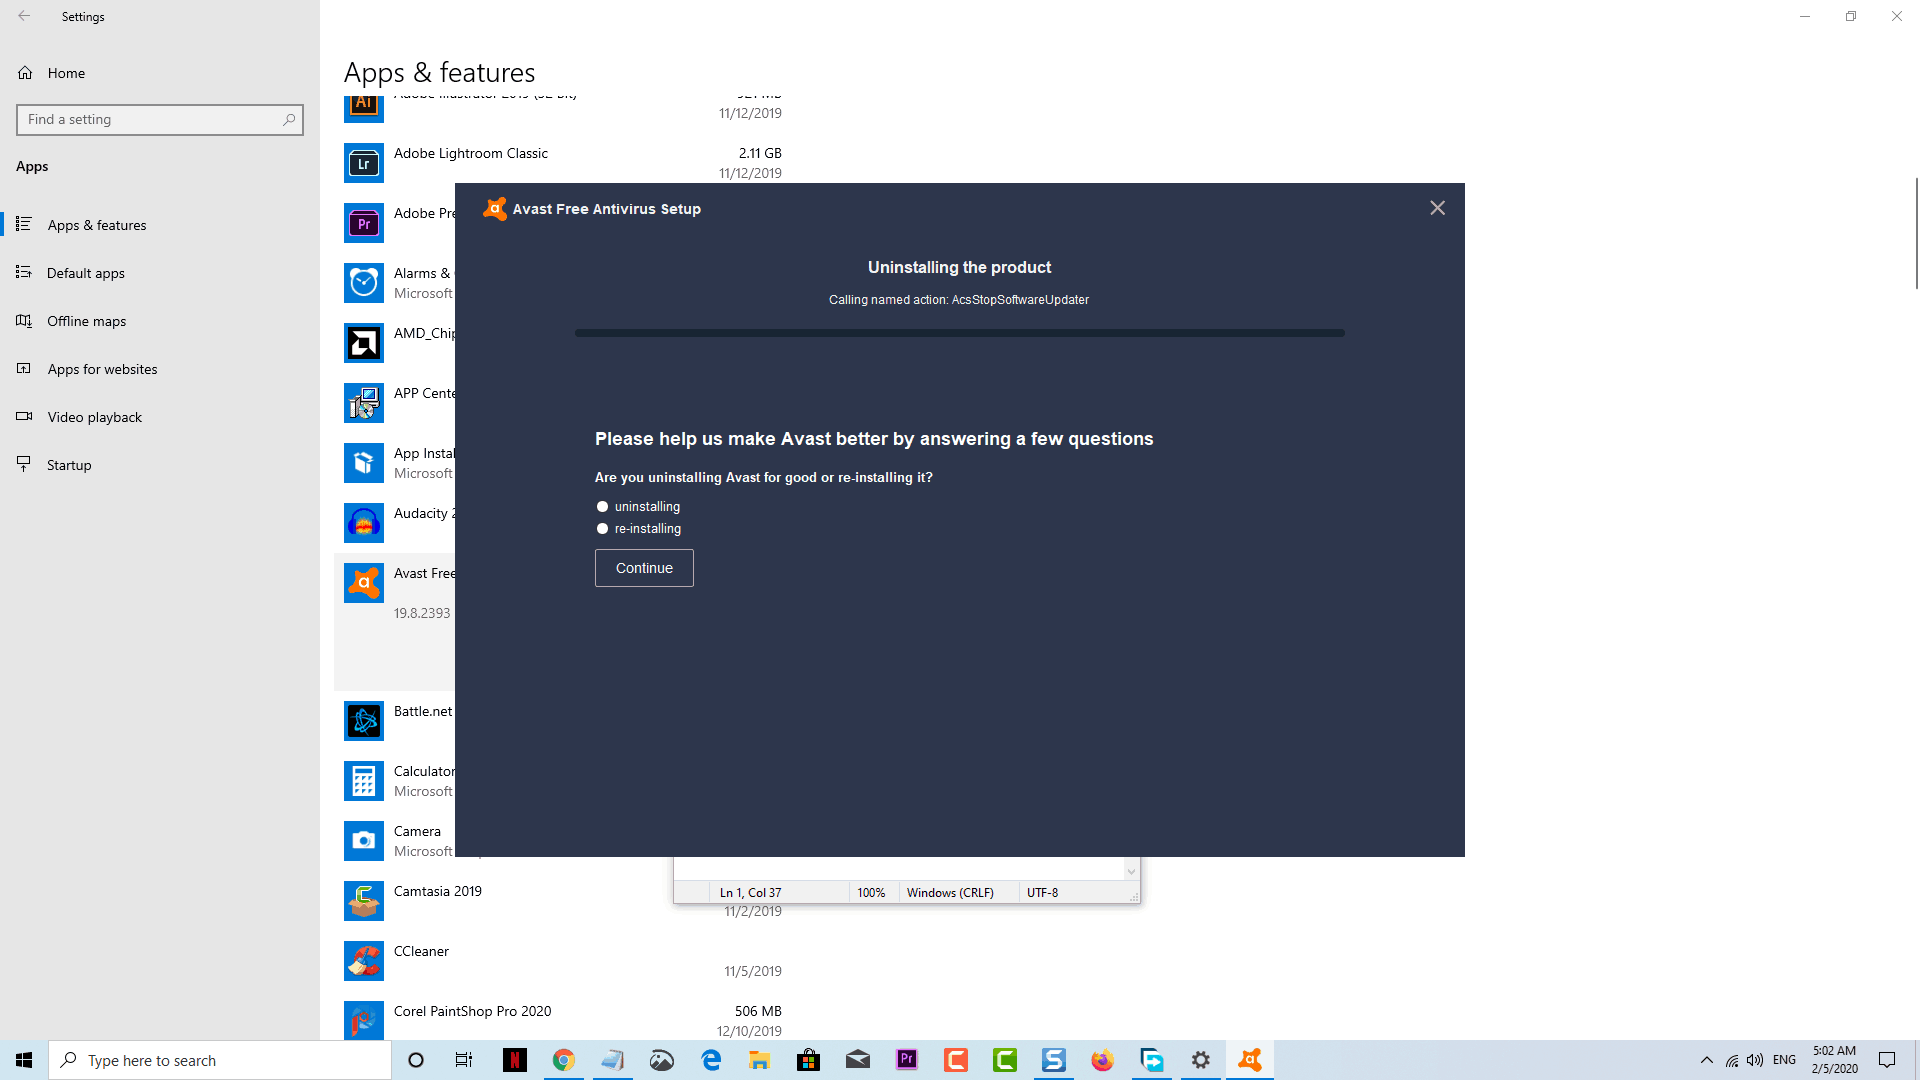Image resolution: width=1920 pixels, height=1080 pixels.
Task: Open network settings from tray
Action: click(x=1732, y=1060)
